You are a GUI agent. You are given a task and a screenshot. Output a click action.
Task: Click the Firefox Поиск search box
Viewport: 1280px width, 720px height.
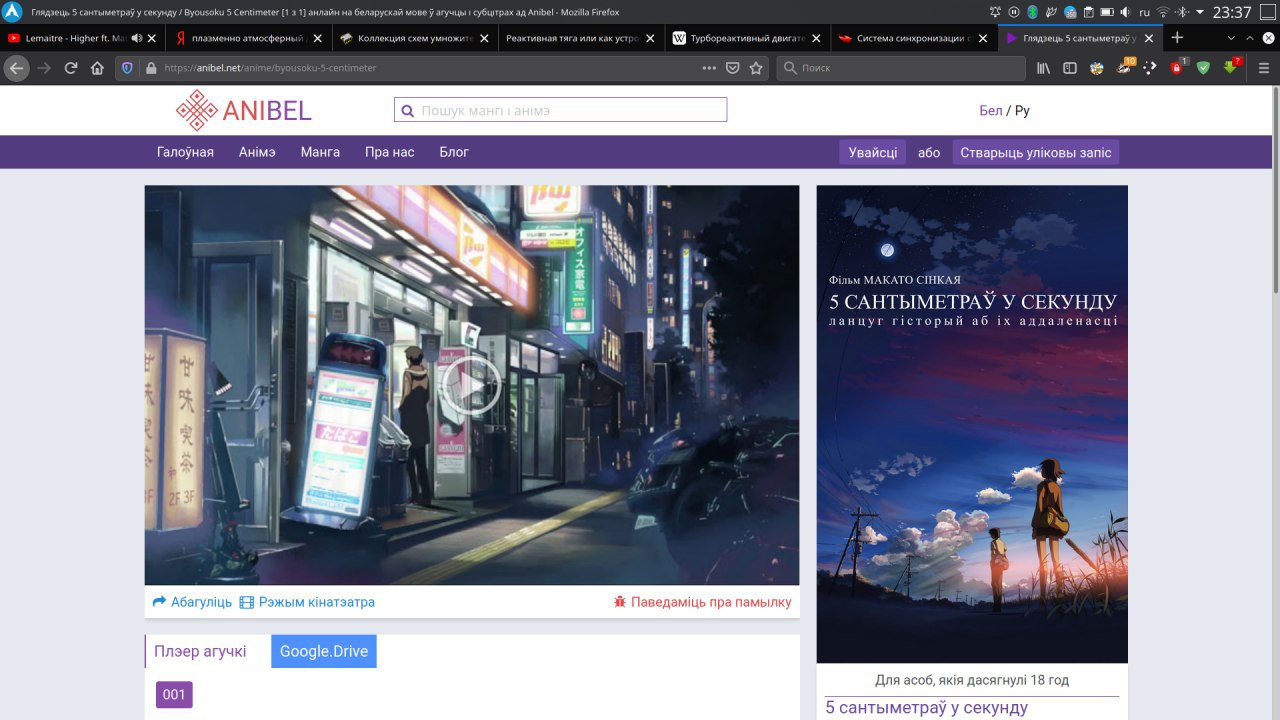pyautogui.click(x=900, y=68)
